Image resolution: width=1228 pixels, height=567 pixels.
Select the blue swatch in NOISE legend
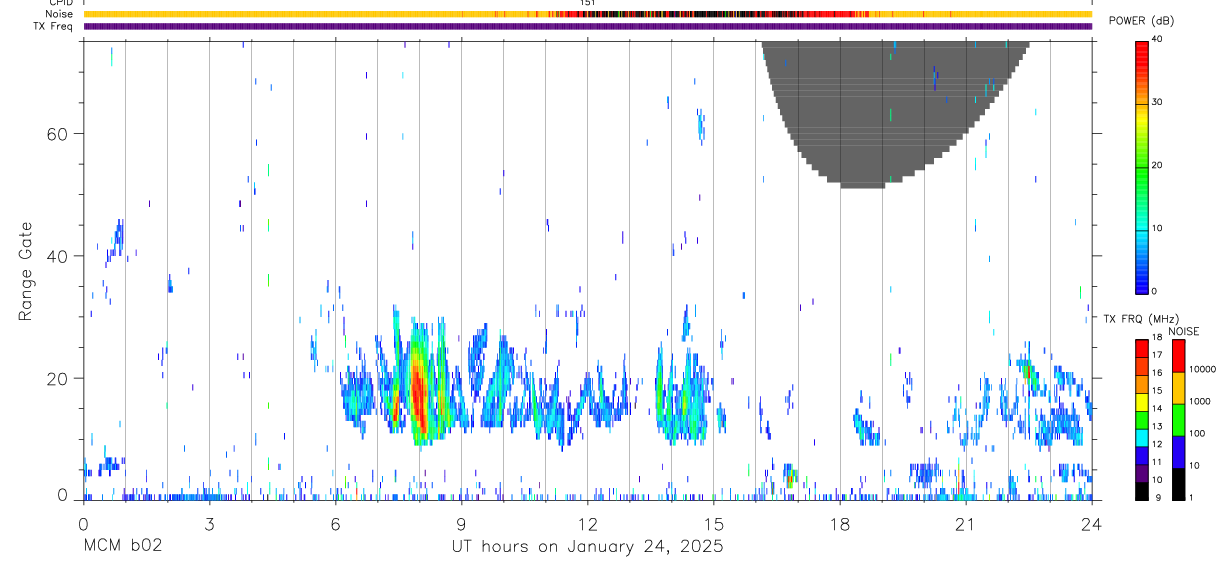[x=1179, y=452]
